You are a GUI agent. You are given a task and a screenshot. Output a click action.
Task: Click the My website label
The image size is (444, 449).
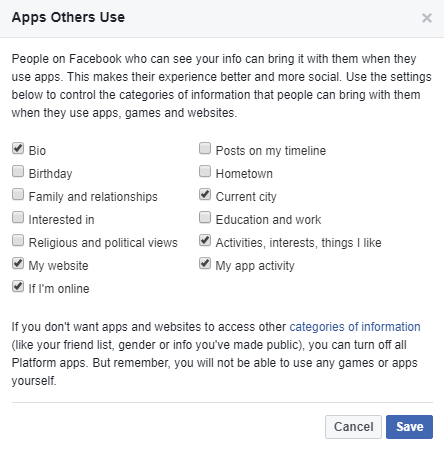[58, 266]
